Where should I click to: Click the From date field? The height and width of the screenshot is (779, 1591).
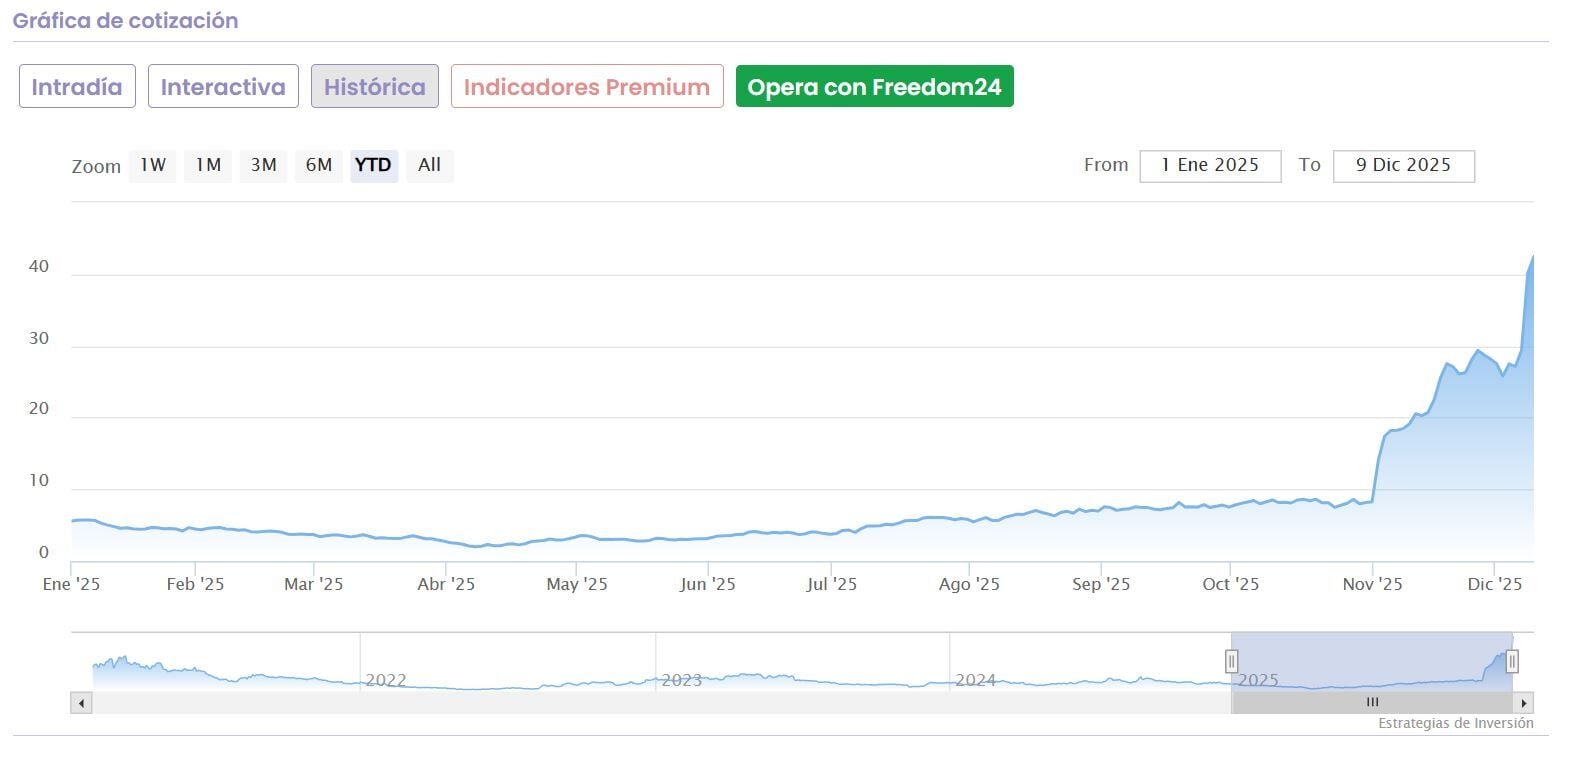click(x=1210, y=166)
